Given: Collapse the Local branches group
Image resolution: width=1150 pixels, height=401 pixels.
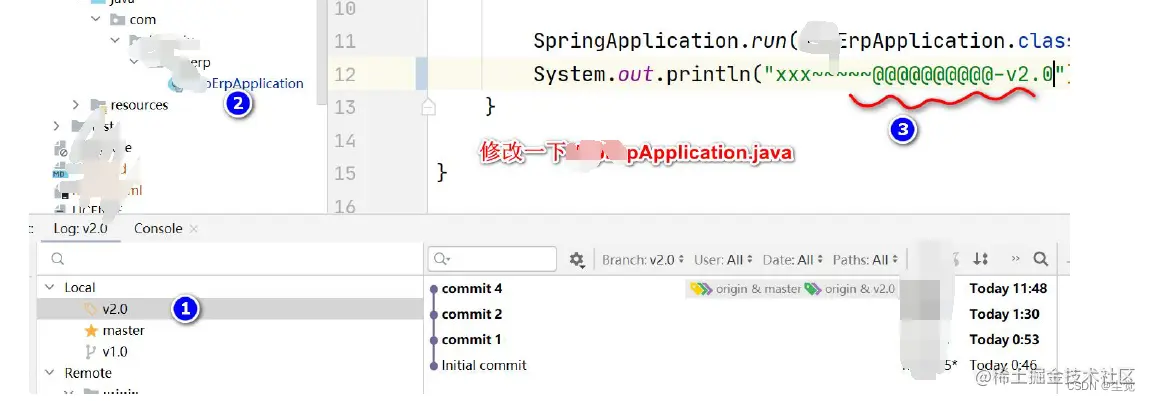Looking at the screenshot, I should [50, 287].
